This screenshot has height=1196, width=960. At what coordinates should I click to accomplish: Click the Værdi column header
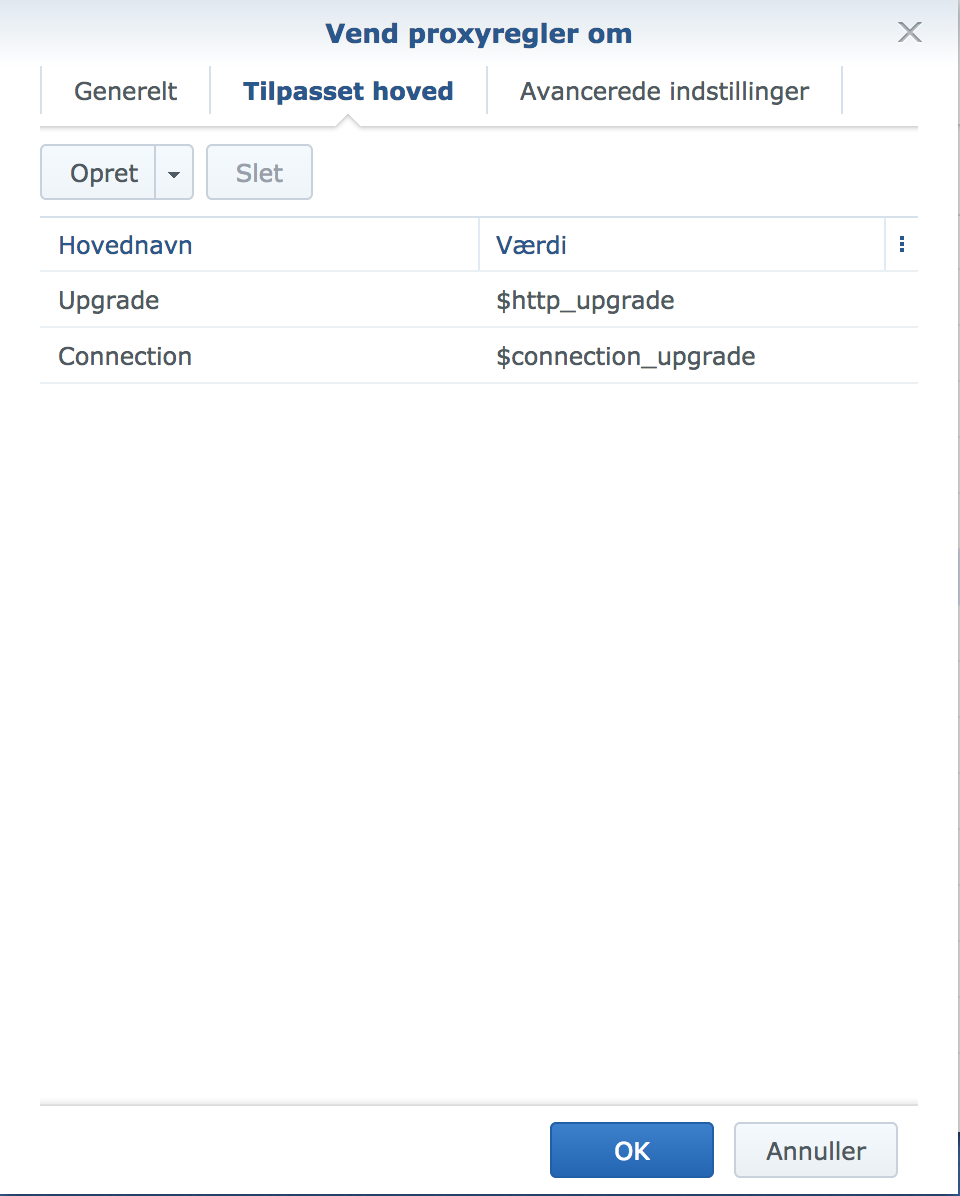pyautogui.click(x=530, y=245)
